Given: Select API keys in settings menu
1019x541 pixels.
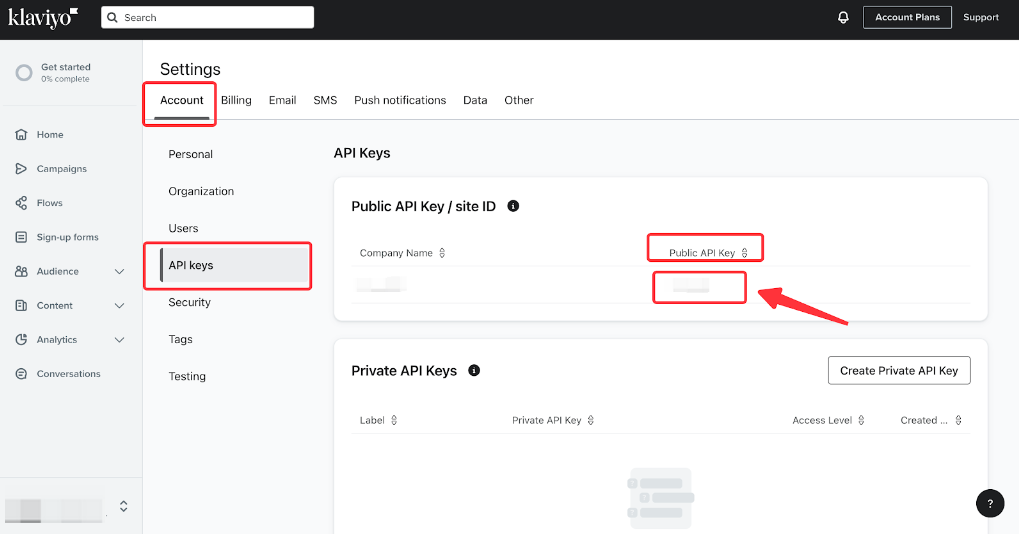Looking at the screenshot, I should tap(234, 265).
